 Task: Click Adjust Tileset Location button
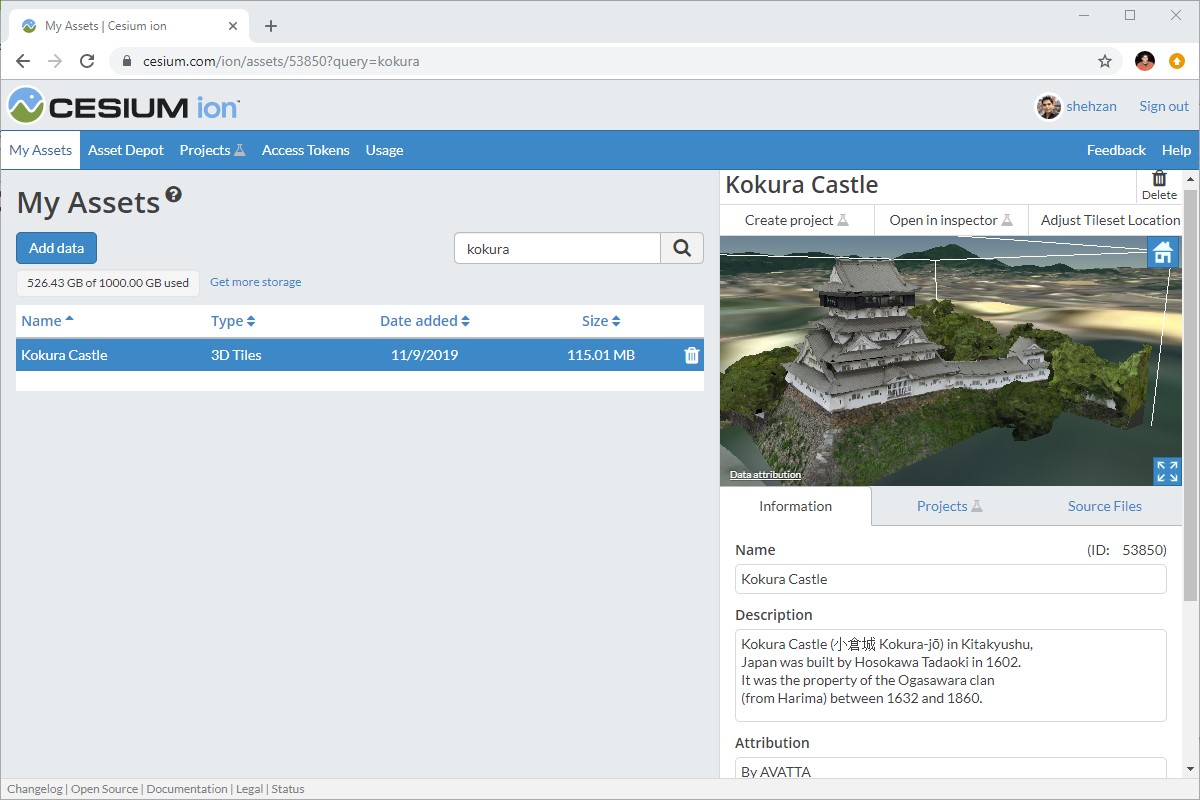(1110, 220)
